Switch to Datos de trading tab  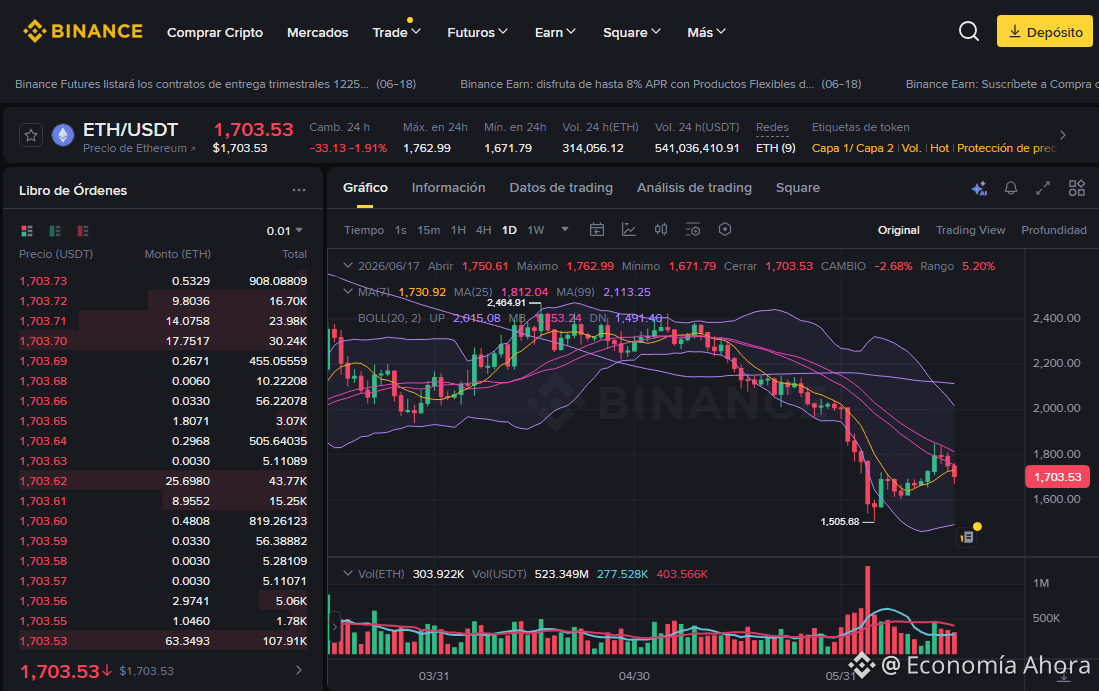561,188
